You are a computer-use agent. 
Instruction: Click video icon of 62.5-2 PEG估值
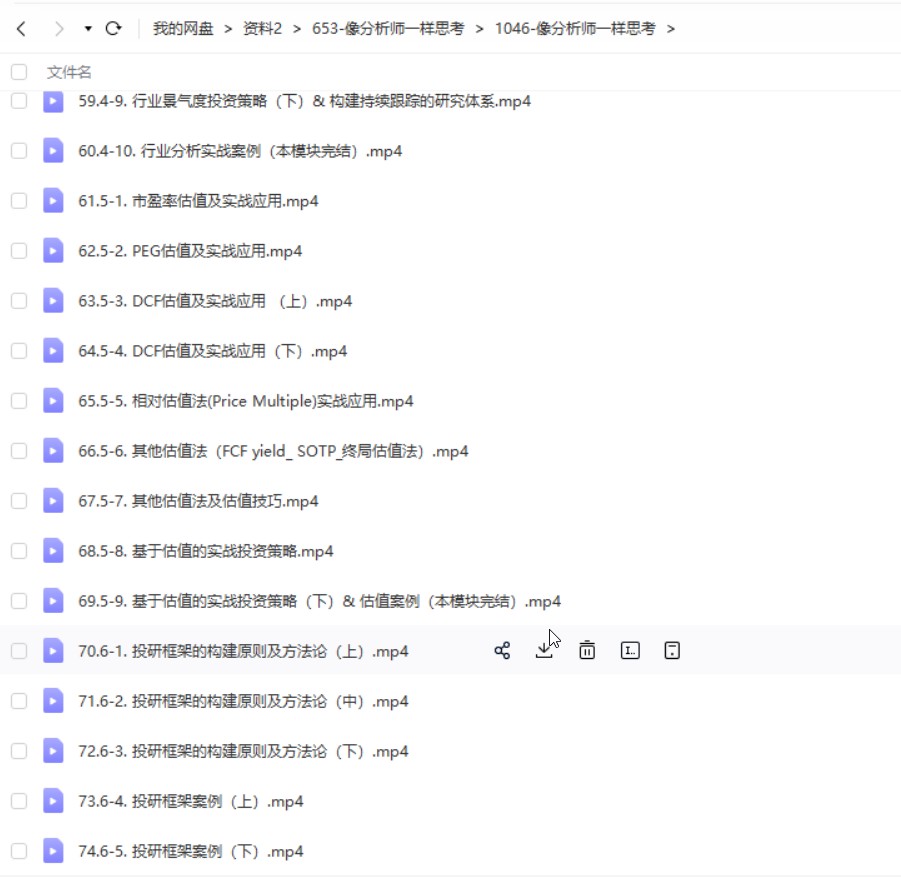point(53,251)
